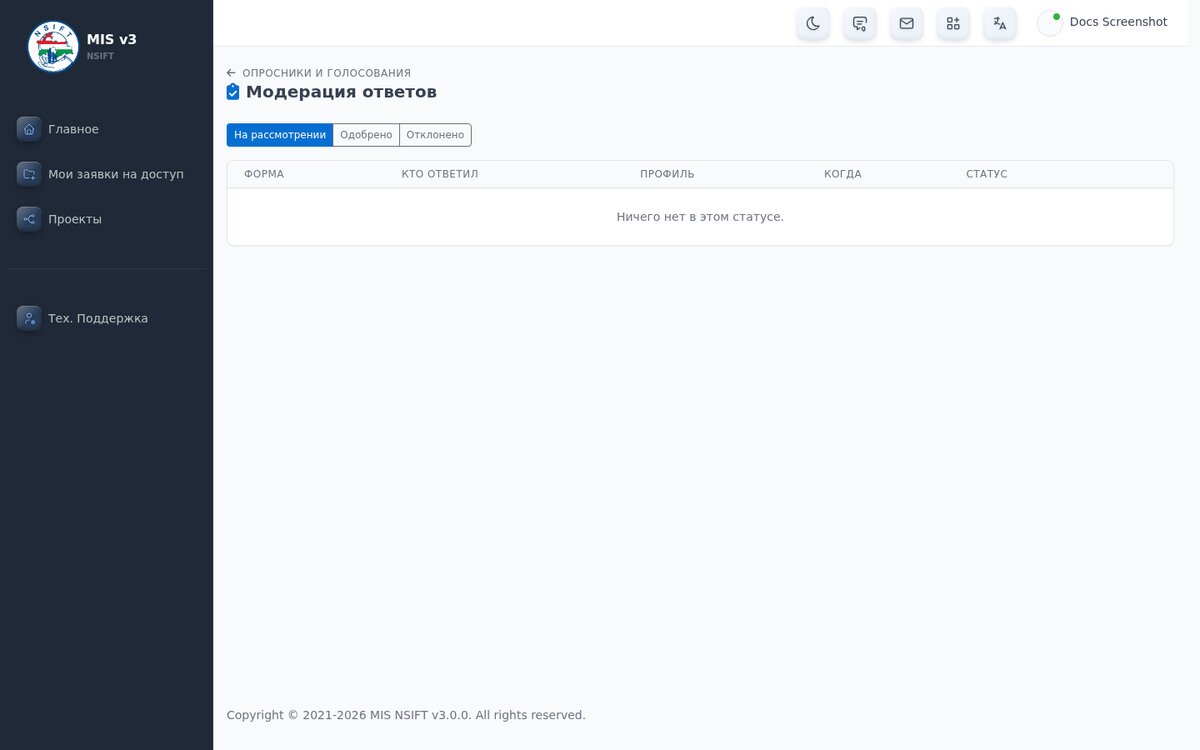Image resolution: width=1200 pixels, height=750 pixels.
Task: Show the Отклонено tab
Action: (435, 135)
